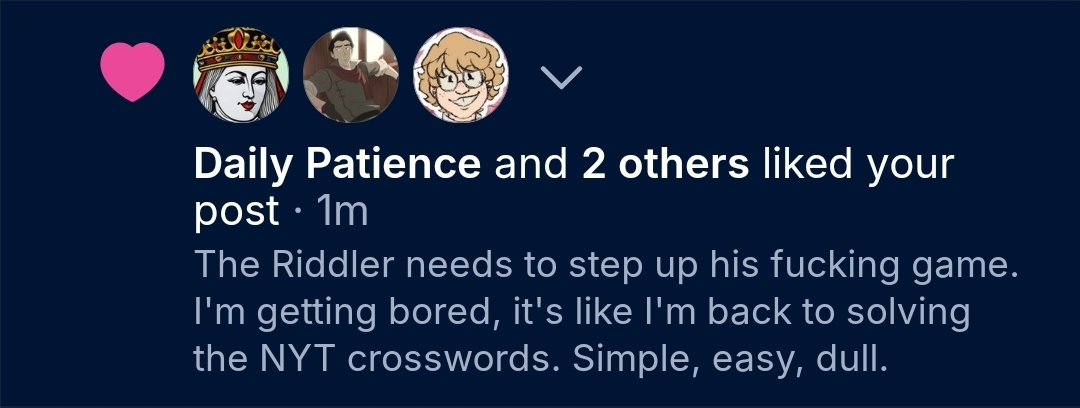Screen dimensions: 1080x408
Task: Open the queen playing card avatar
Action: coord(241,72)
